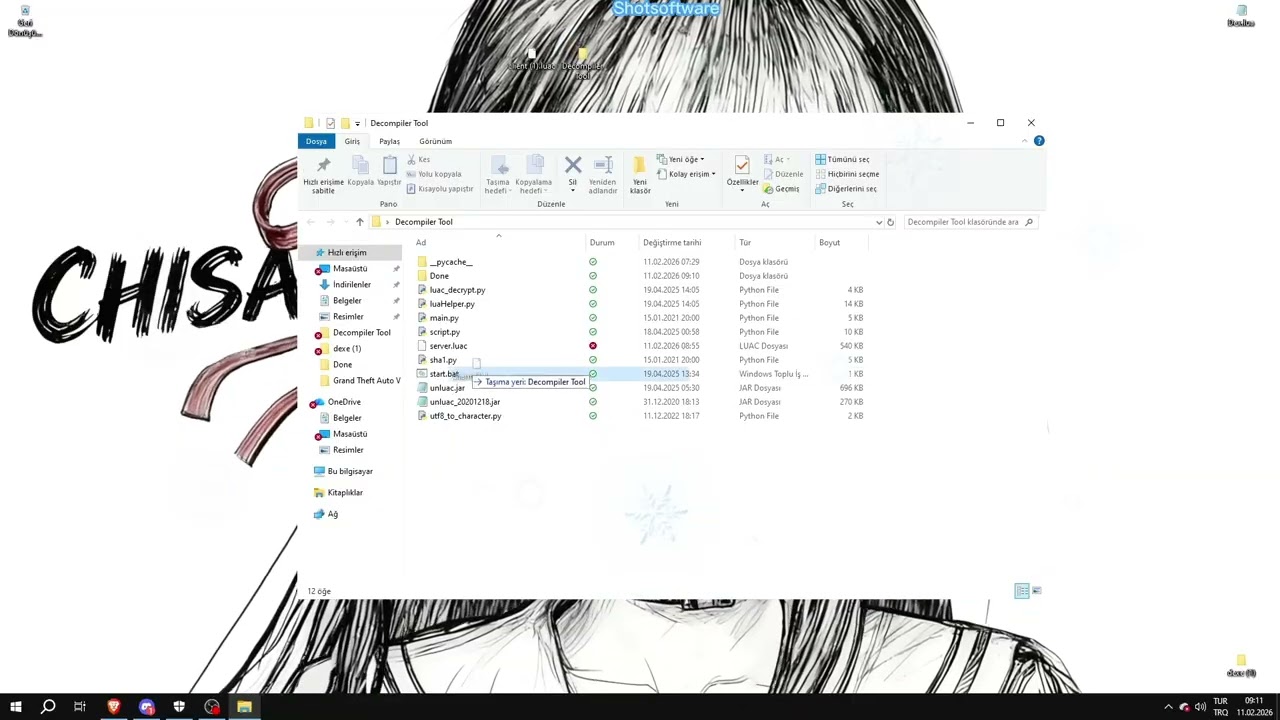The width and height of the screenshot is (1280, 720).
Task: Click Tümünü seç in the ribbon
Action: (842, 159)
